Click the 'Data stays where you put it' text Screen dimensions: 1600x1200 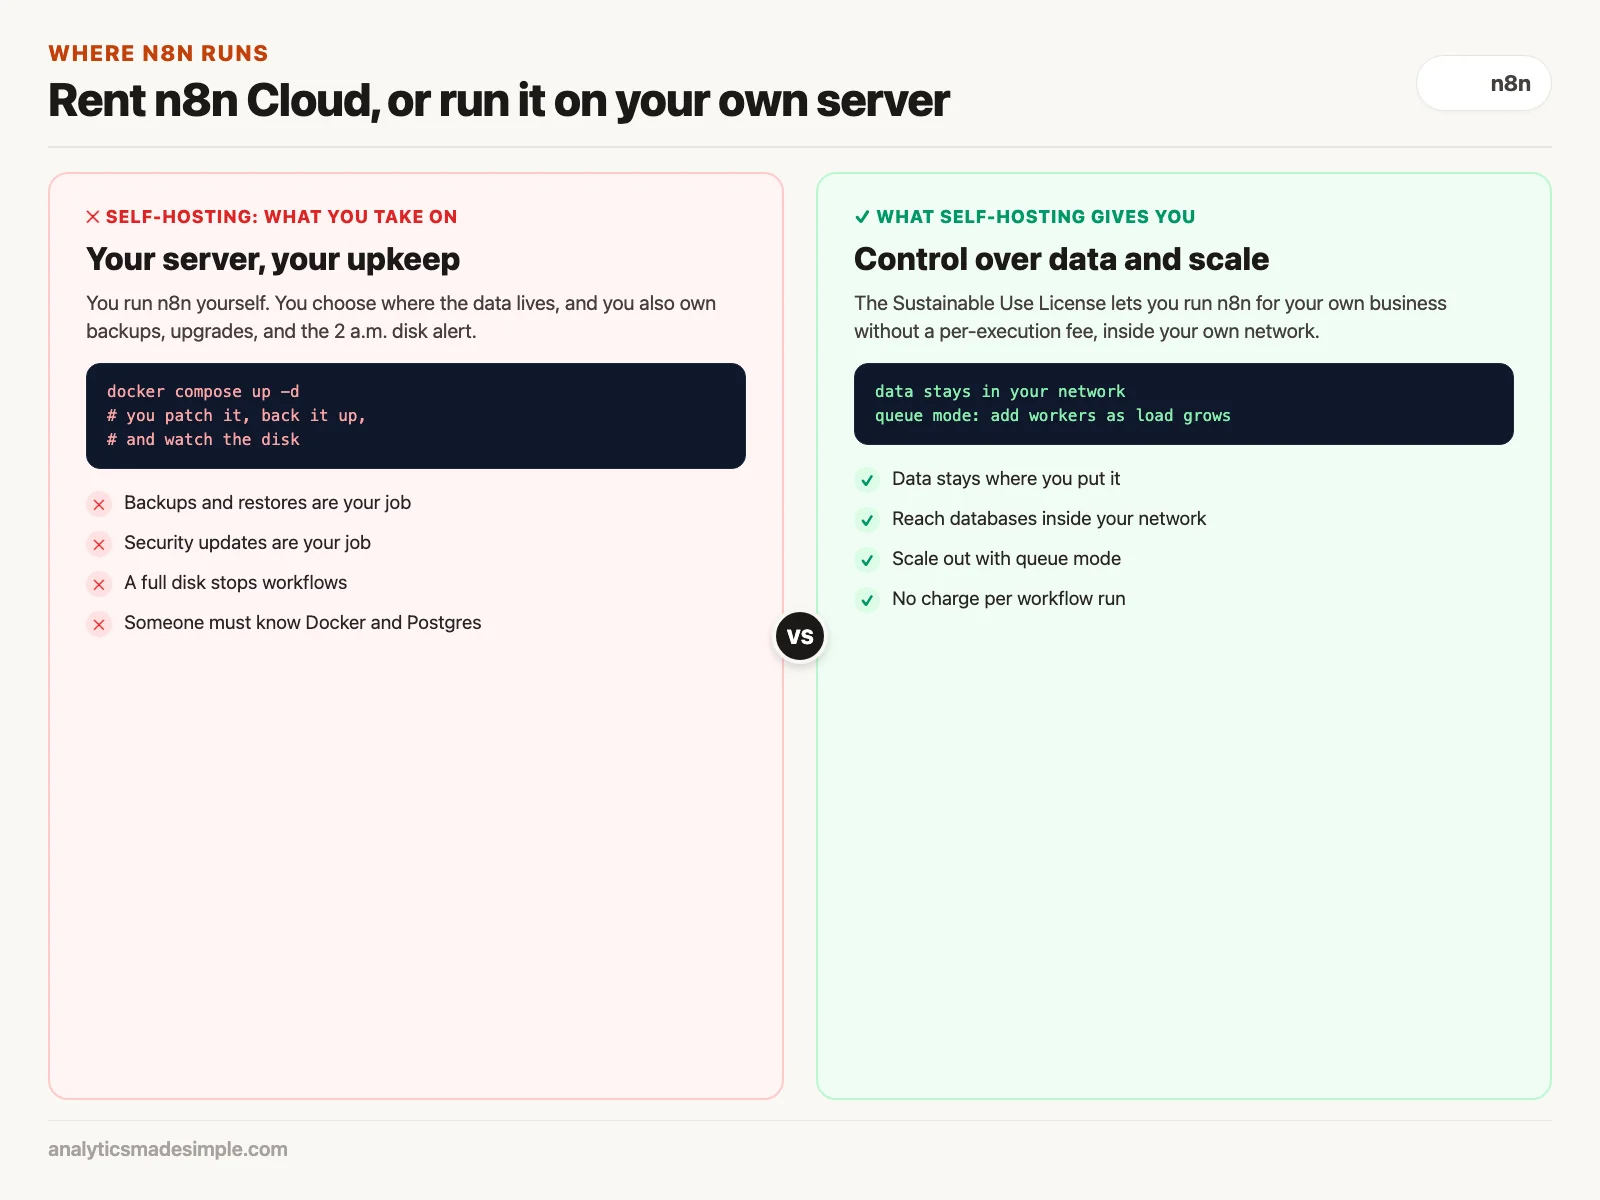tap(1006, 479)
